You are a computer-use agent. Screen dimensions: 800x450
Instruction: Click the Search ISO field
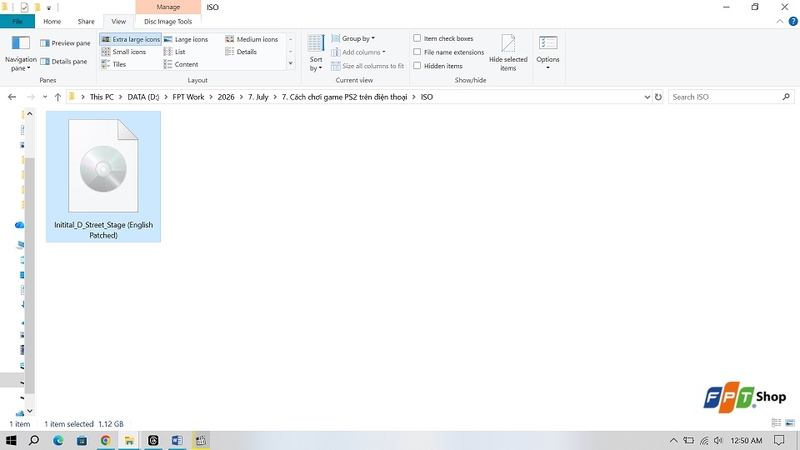[x=731, y=97]
